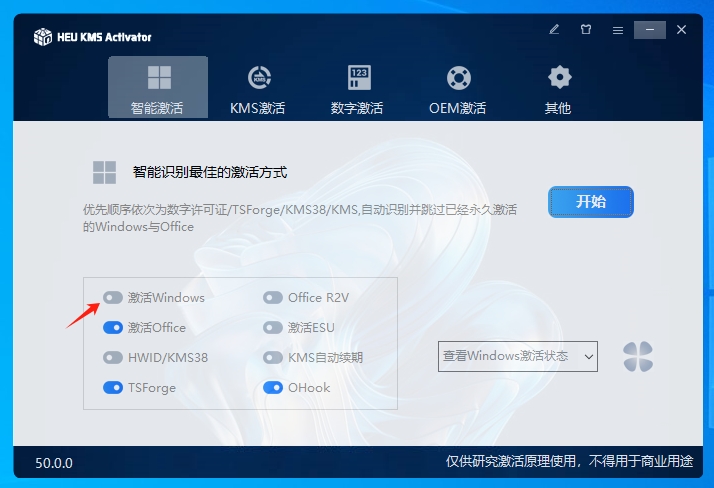Click the footer disclaimer 仅供研究激活原理使用
Image resolution: width=714 pixels, height=488 pixels.
pos(512,462)
